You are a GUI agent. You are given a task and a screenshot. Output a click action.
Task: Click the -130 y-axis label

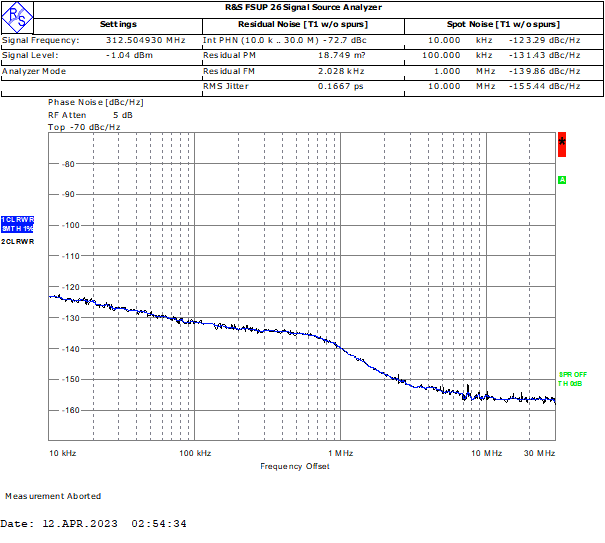tap(71, 318)
